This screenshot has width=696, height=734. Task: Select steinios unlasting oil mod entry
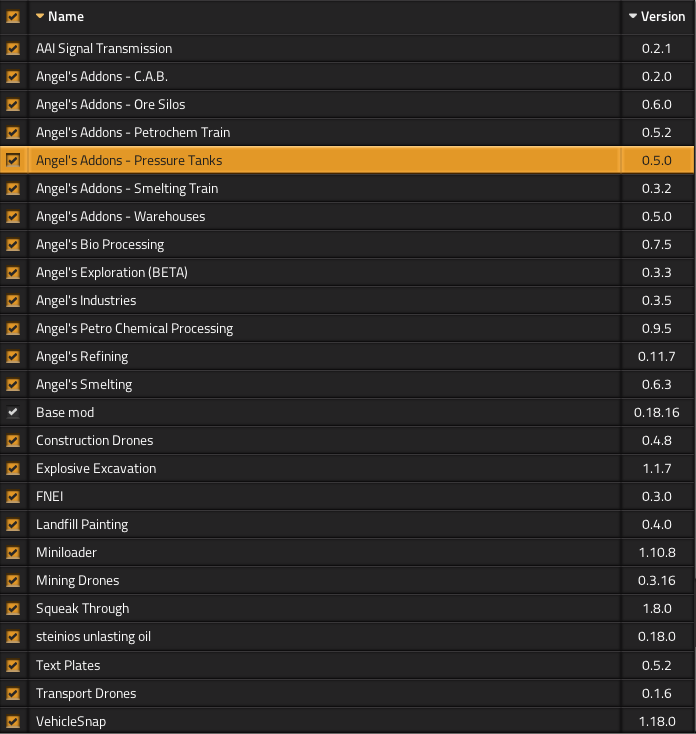(93, 636)
